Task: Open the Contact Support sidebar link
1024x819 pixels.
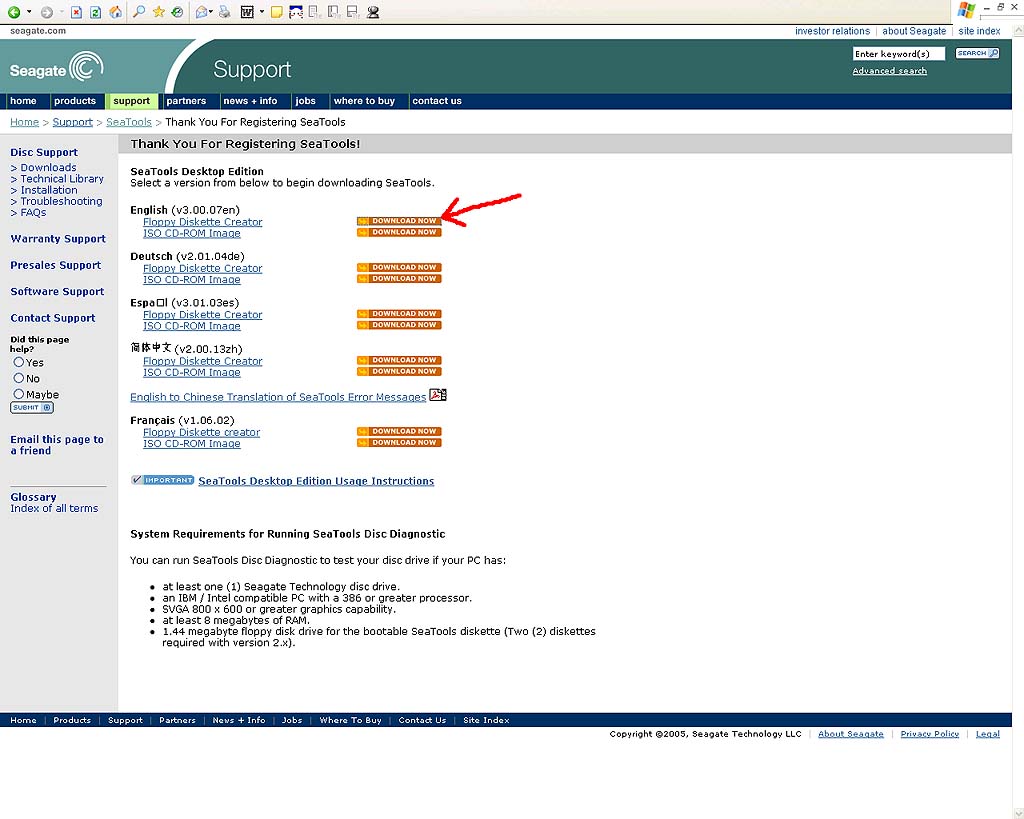Action: tap(52, 317)
